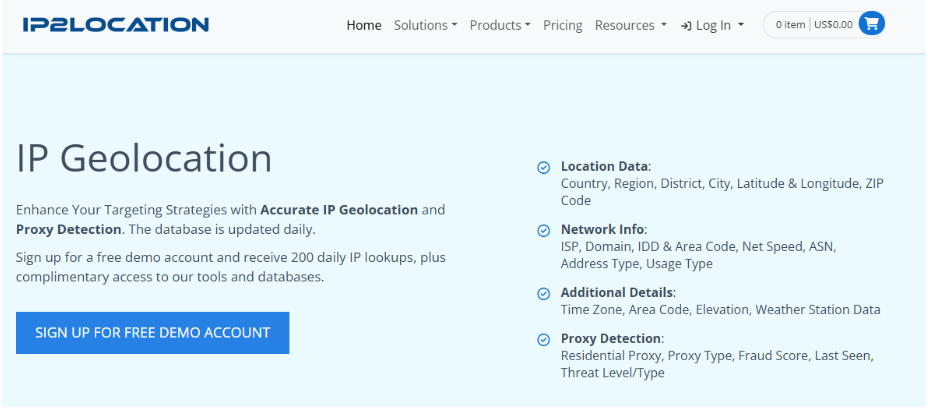
Task: Expand the Products dropdown menu
Action: click(500, 25)
